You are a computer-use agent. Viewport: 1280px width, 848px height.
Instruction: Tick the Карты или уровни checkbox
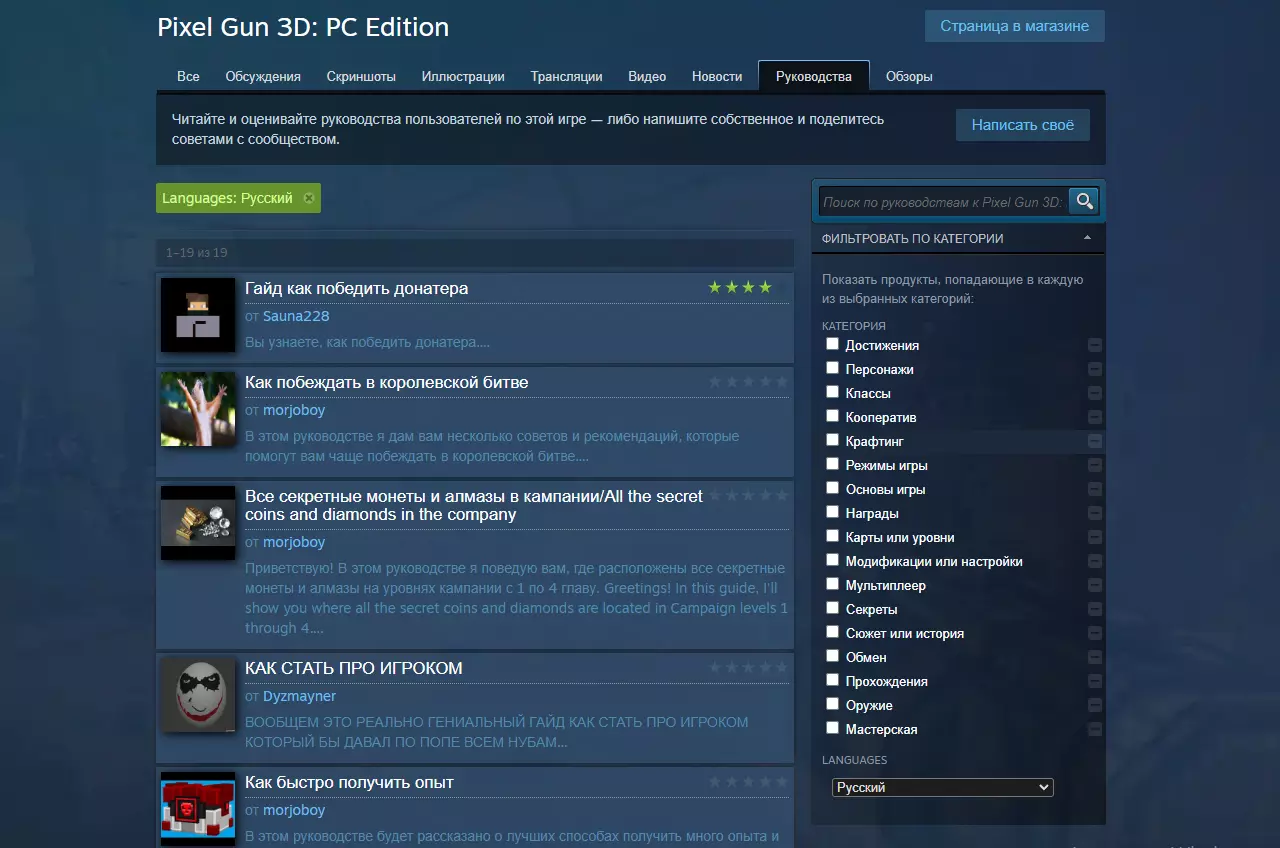pyautogui.click(x=832, y=536)
